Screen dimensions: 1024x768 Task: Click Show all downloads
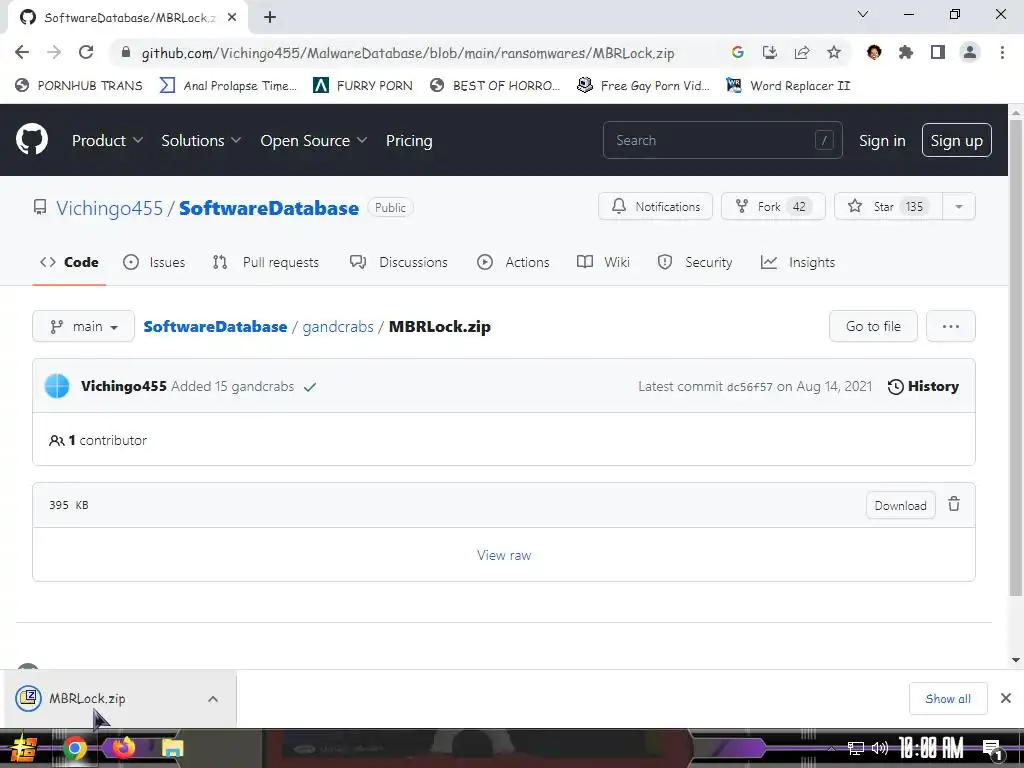pos(948,699)
